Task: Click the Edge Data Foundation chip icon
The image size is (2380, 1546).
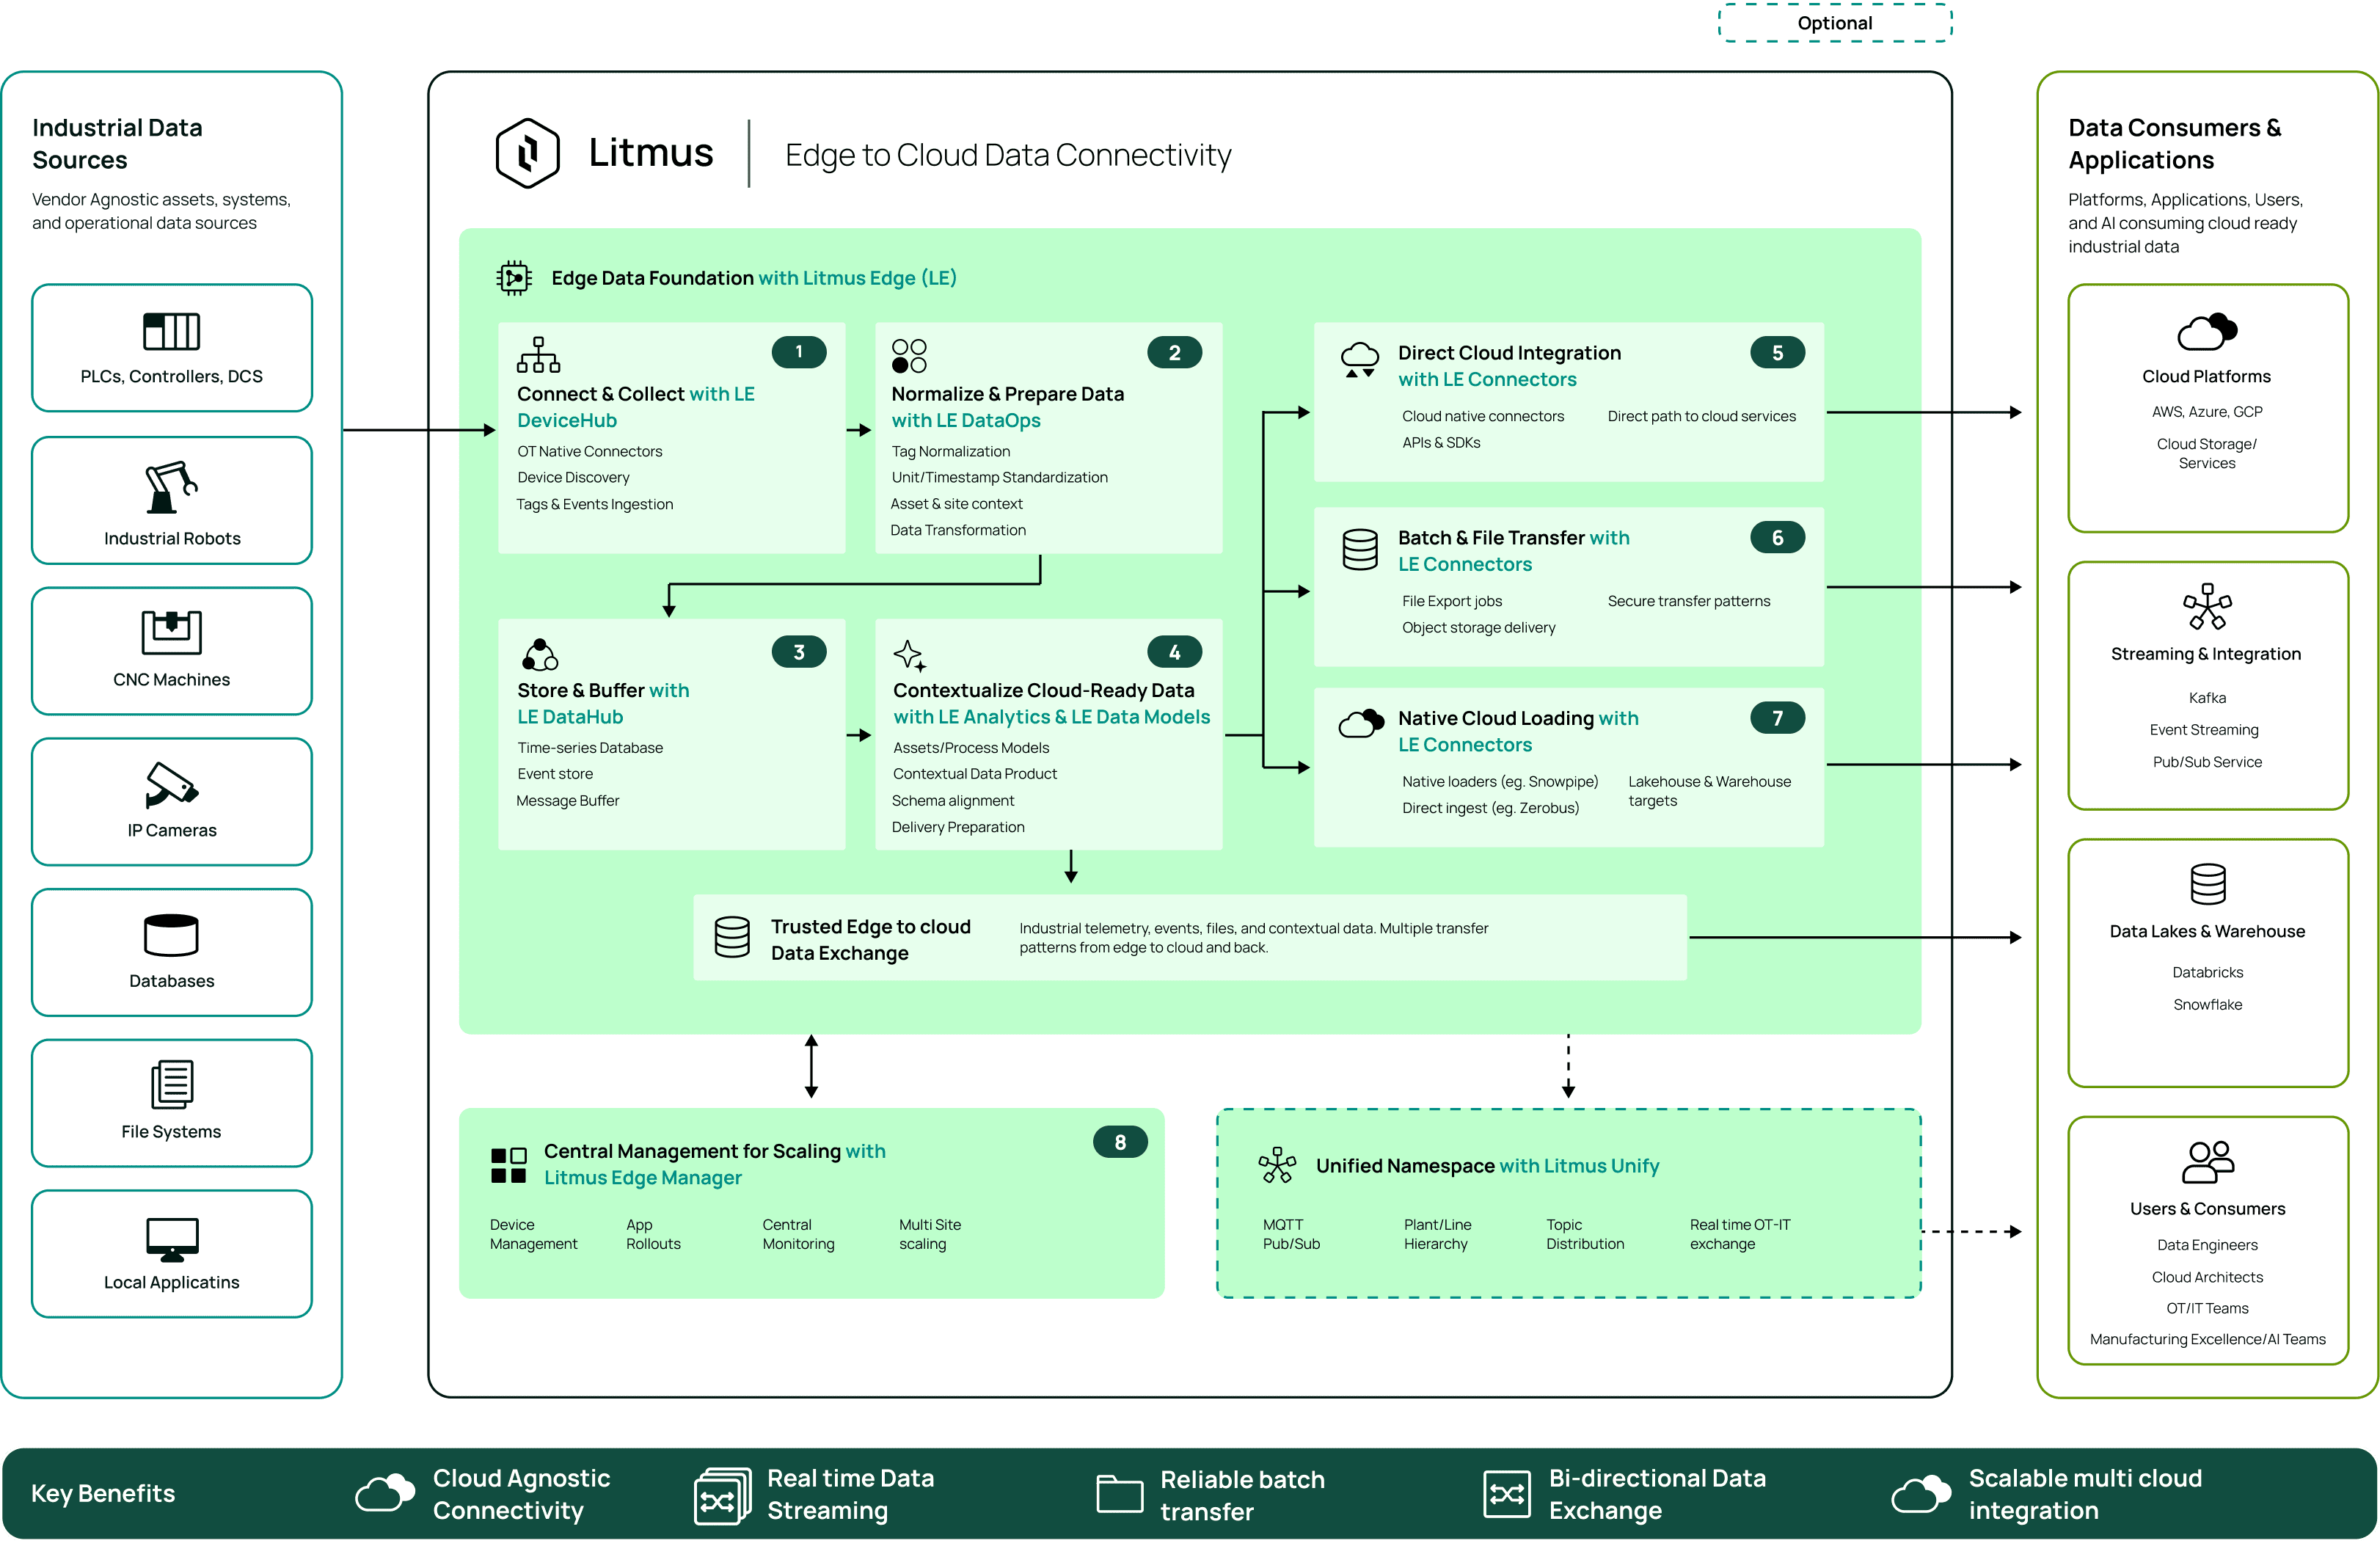Action: (514, 277)
